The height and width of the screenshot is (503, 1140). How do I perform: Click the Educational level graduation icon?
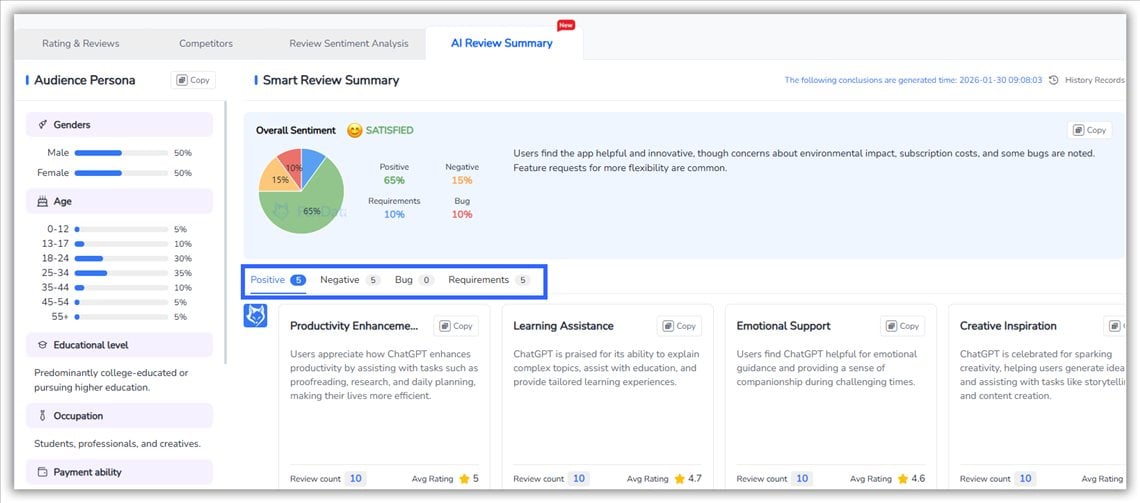click(42, 345)
